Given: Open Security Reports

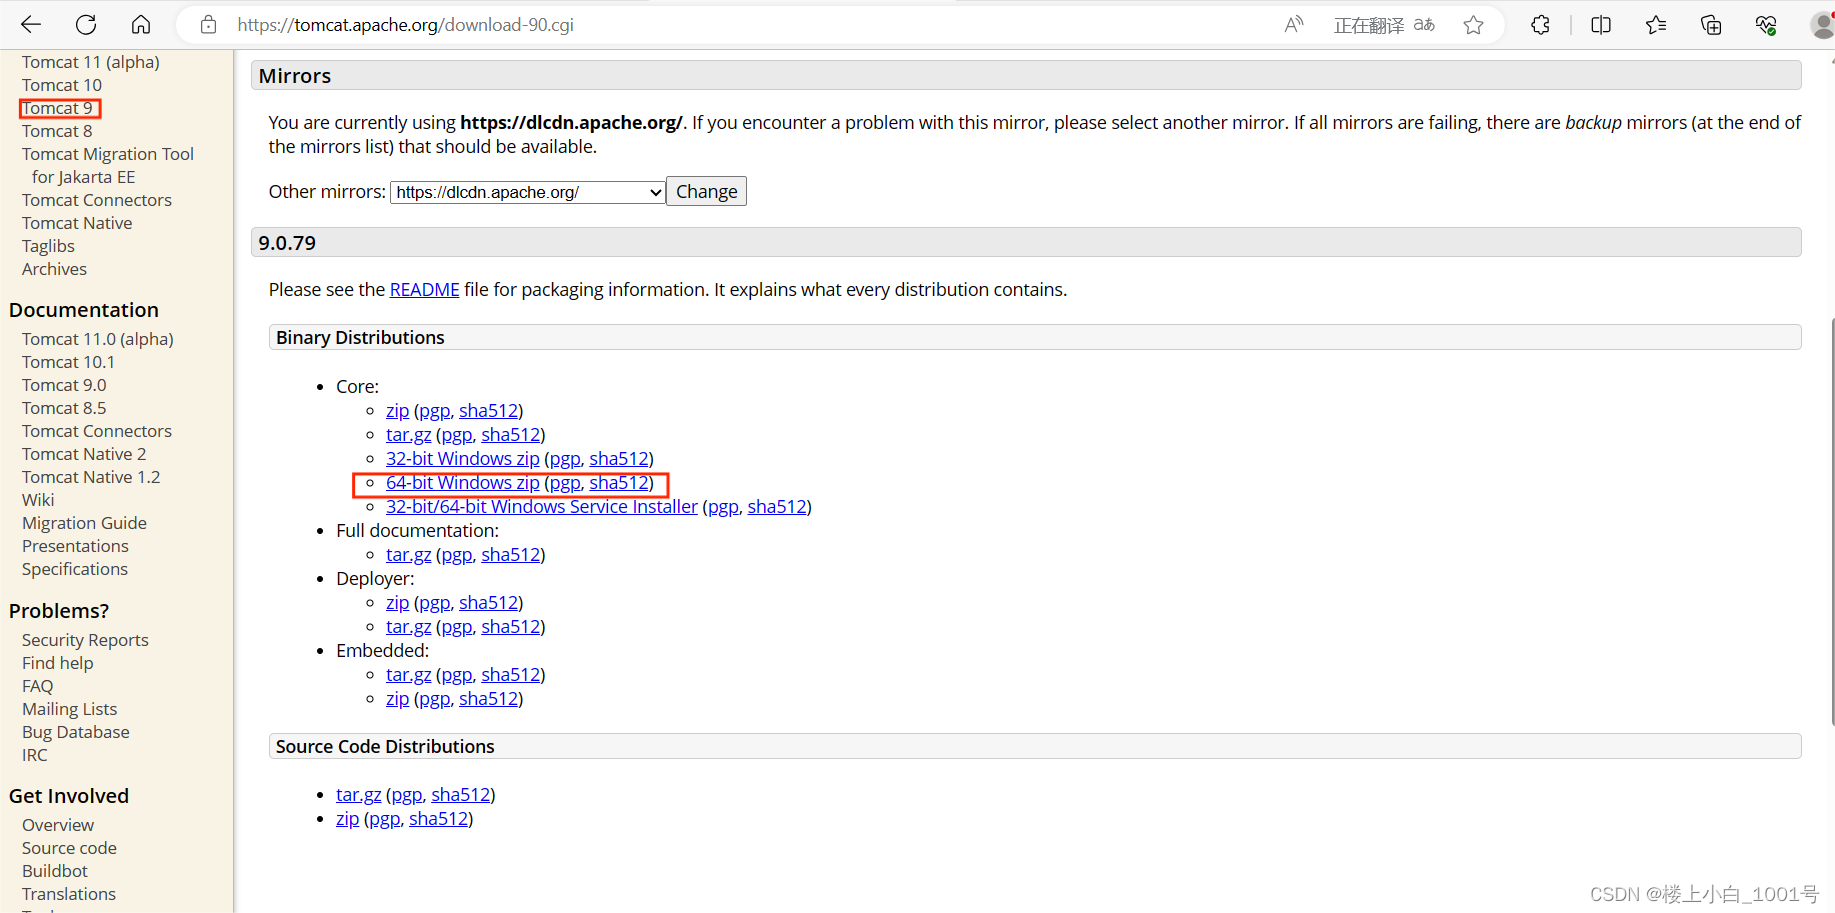Looking at the screenshot, I should click(85, 640).
